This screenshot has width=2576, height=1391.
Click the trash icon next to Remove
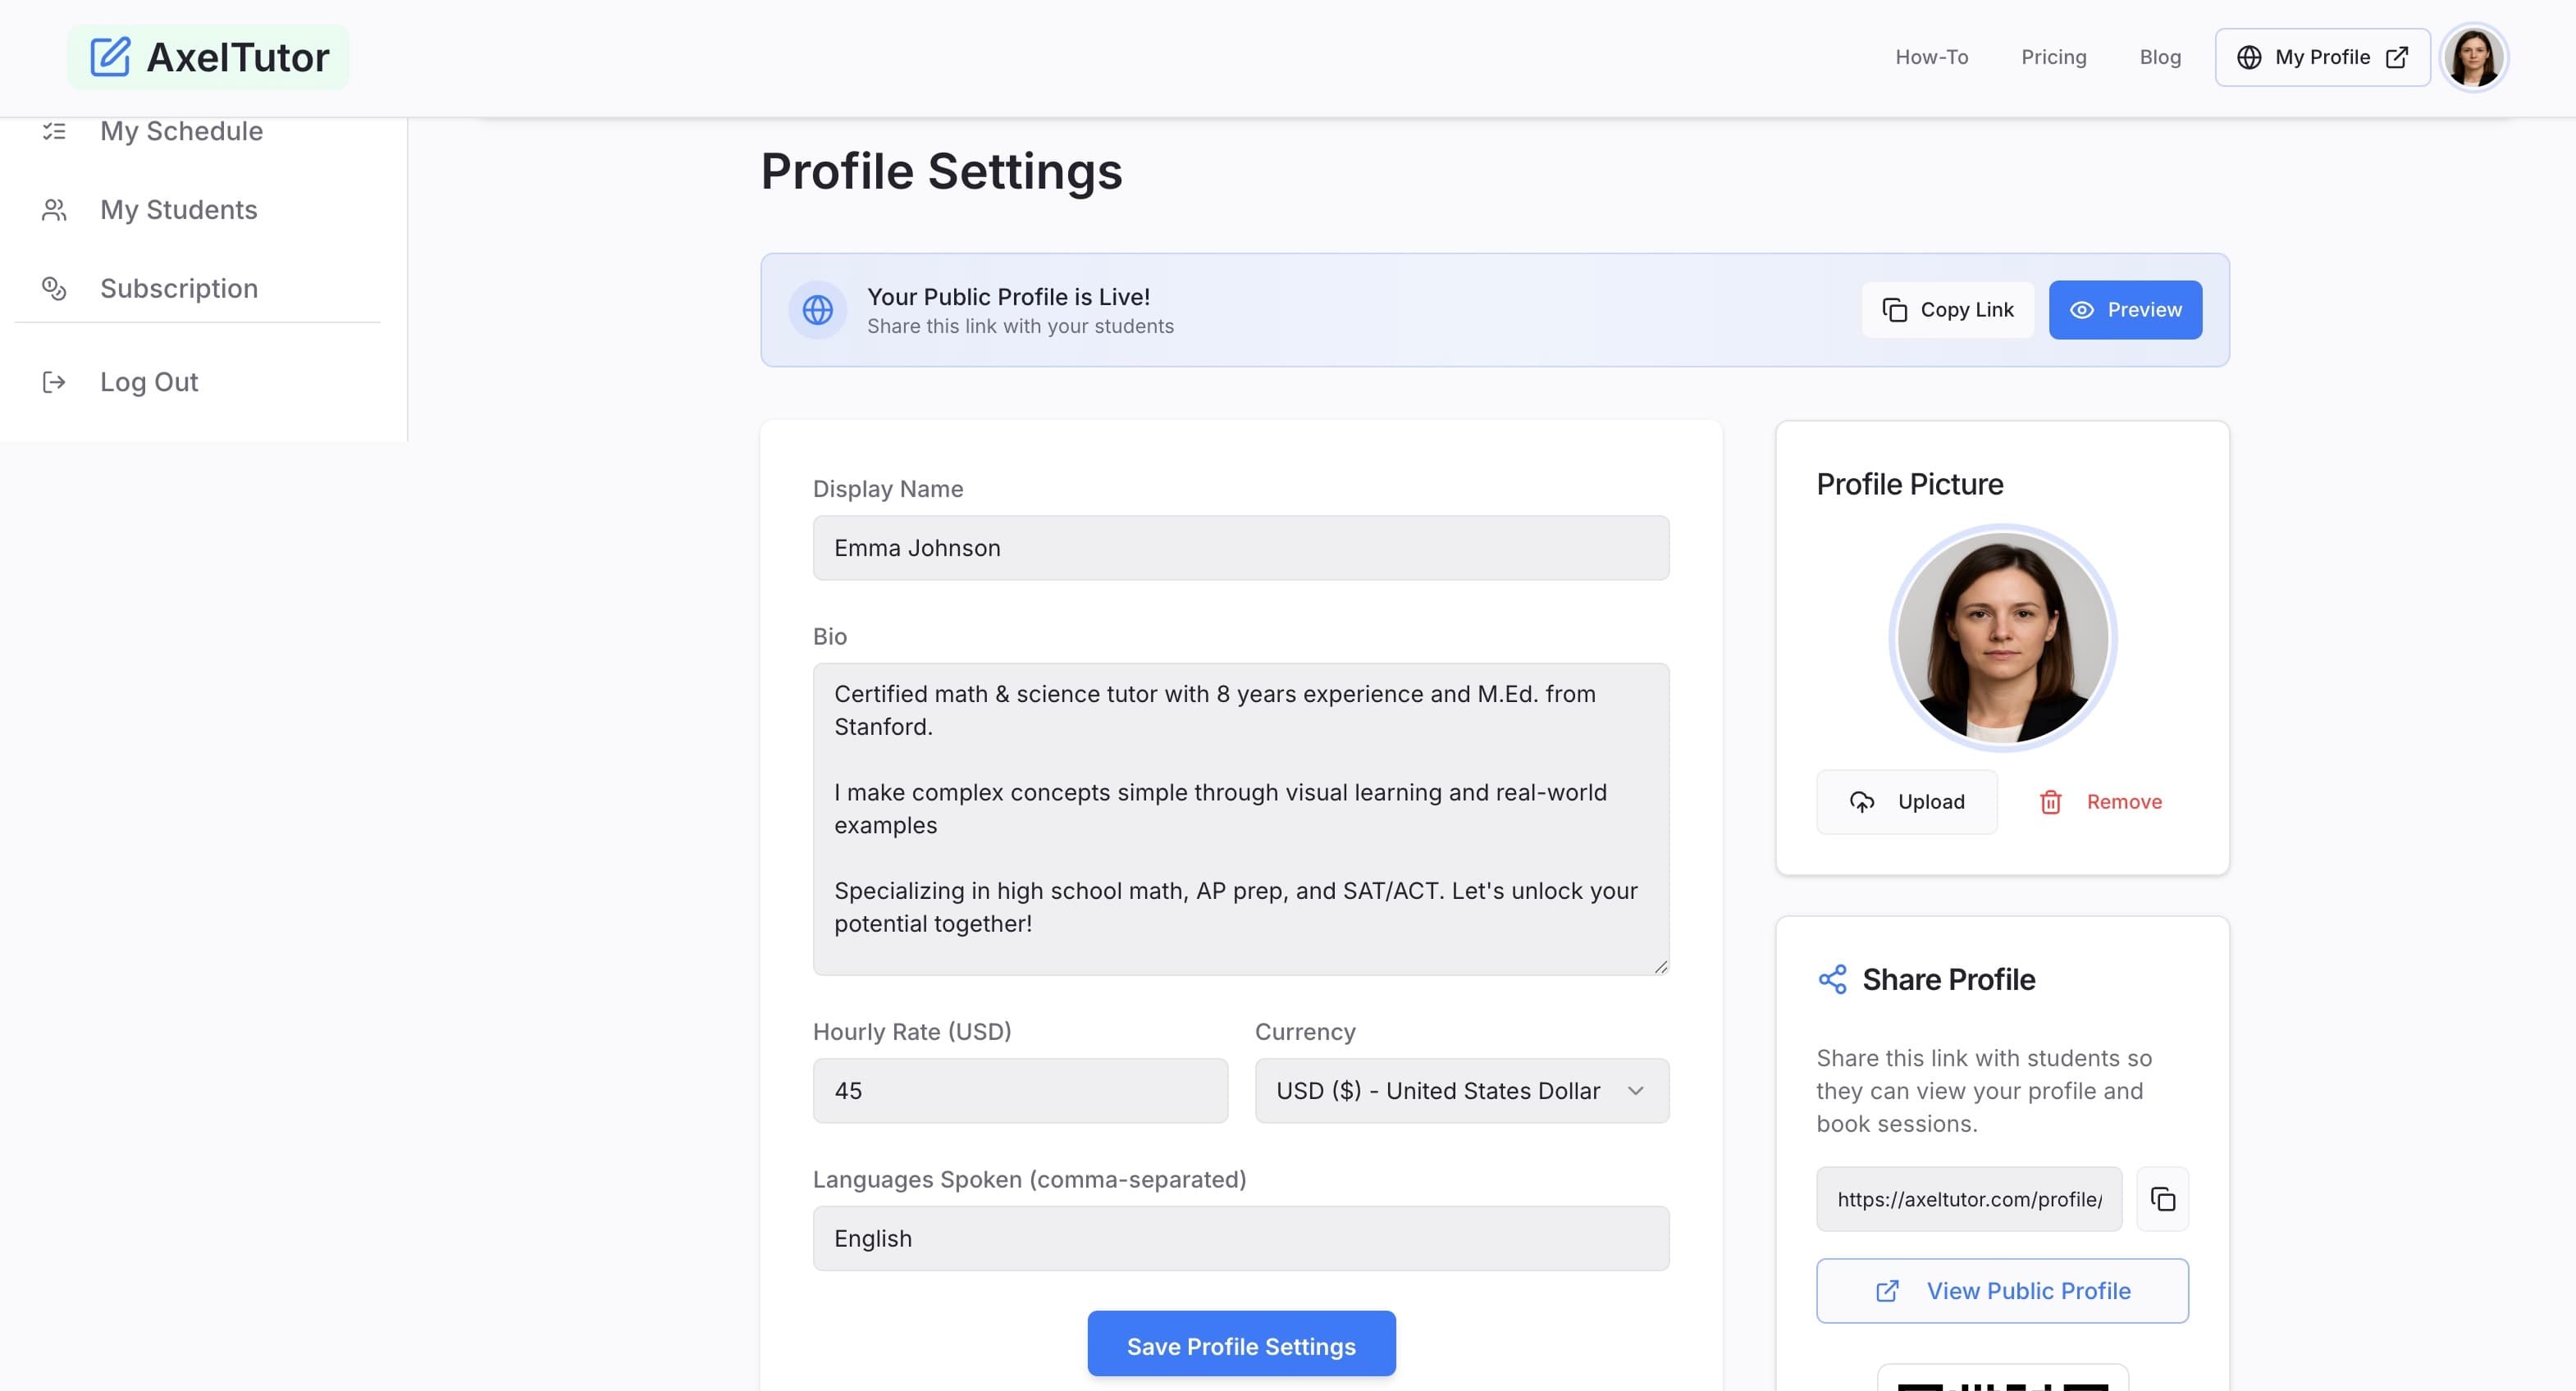(x=2051, y=802)
